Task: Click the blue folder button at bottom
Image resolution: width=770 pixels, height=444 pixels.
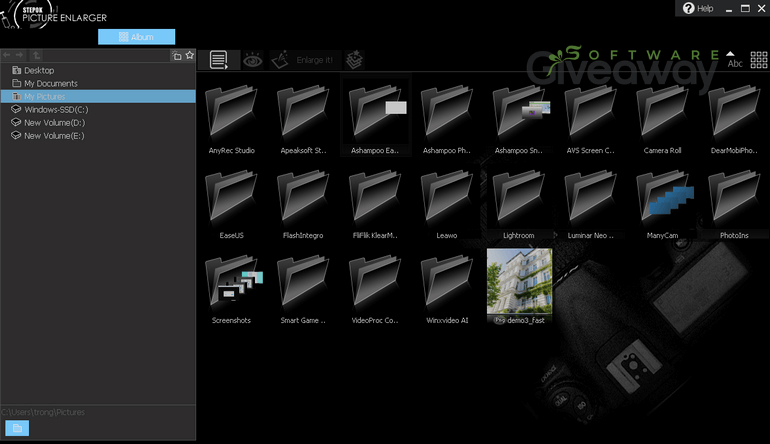Action: tap(17, 428)
